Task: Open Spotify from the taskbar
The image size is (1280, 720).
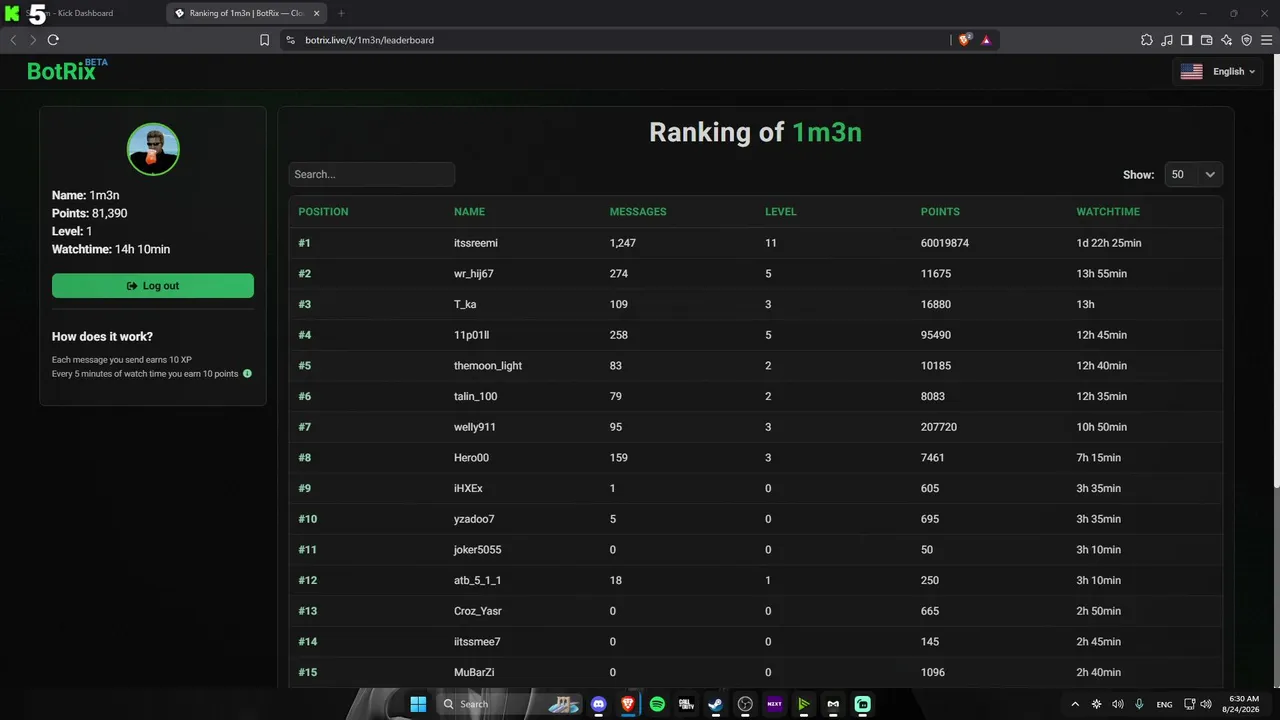Action: (657, 704)
